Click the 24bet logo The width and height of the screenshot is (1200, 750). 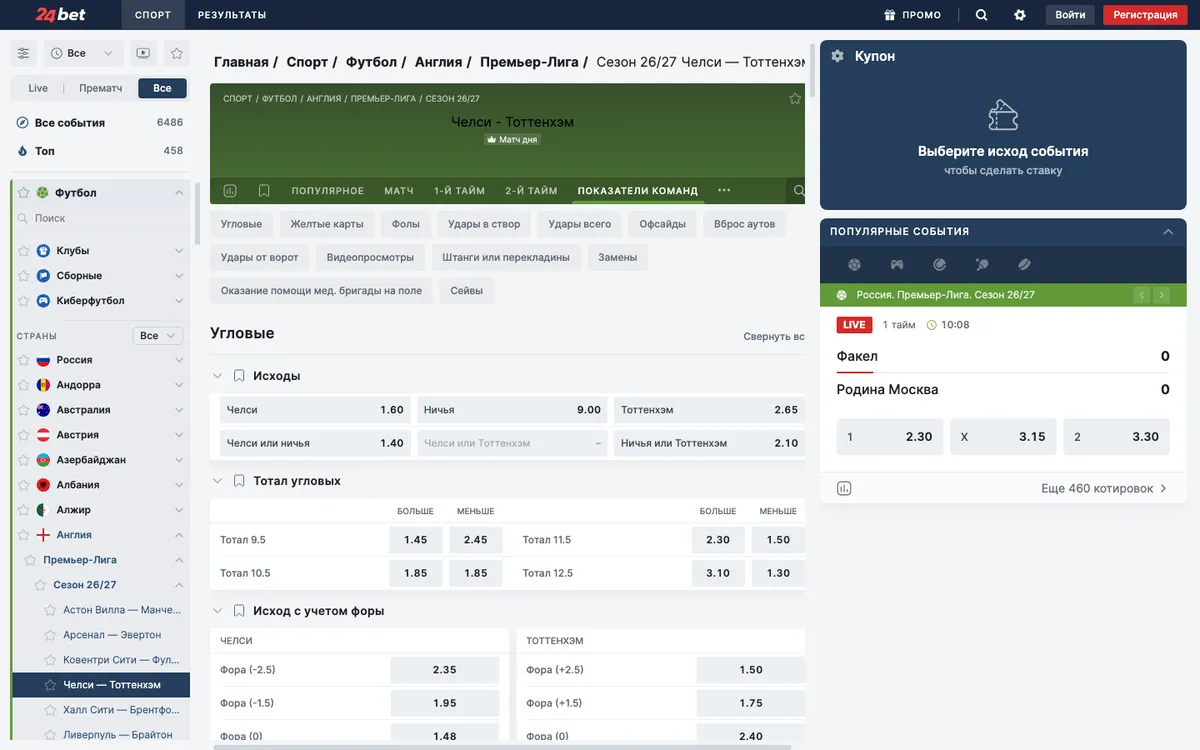point(60,15)
